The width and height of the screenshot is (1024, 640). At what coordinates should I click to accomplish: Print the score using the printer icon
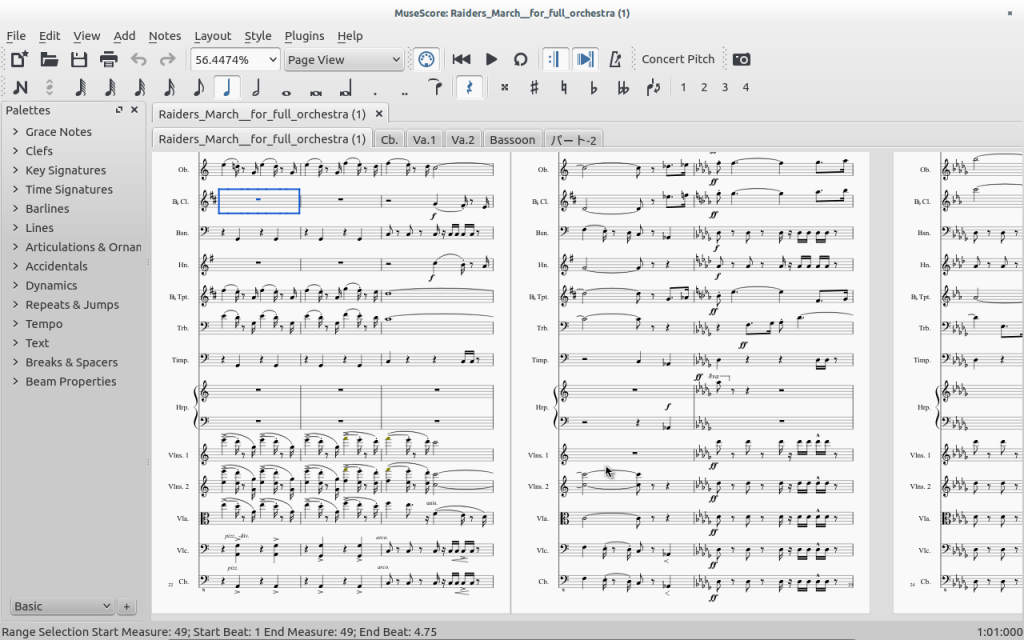108,59
